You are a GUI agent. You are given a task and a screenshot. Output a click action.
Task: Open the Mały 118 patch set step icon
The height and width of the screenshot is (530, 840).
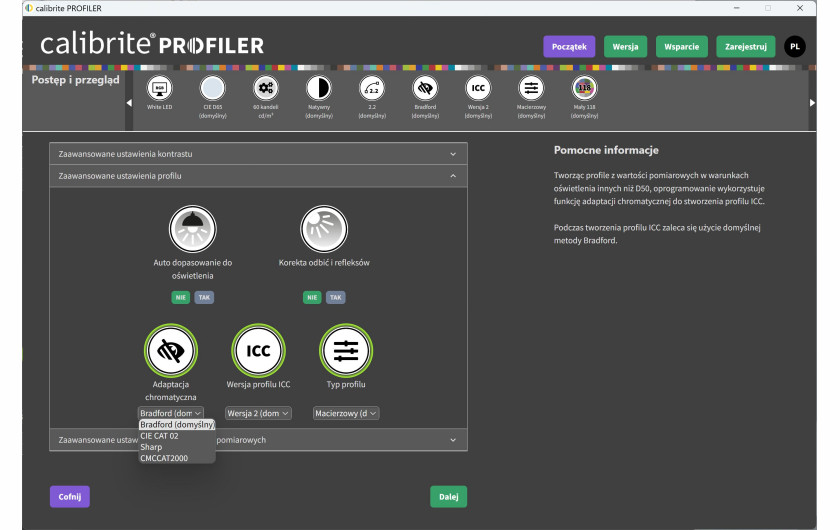click(x=584, y=88)
